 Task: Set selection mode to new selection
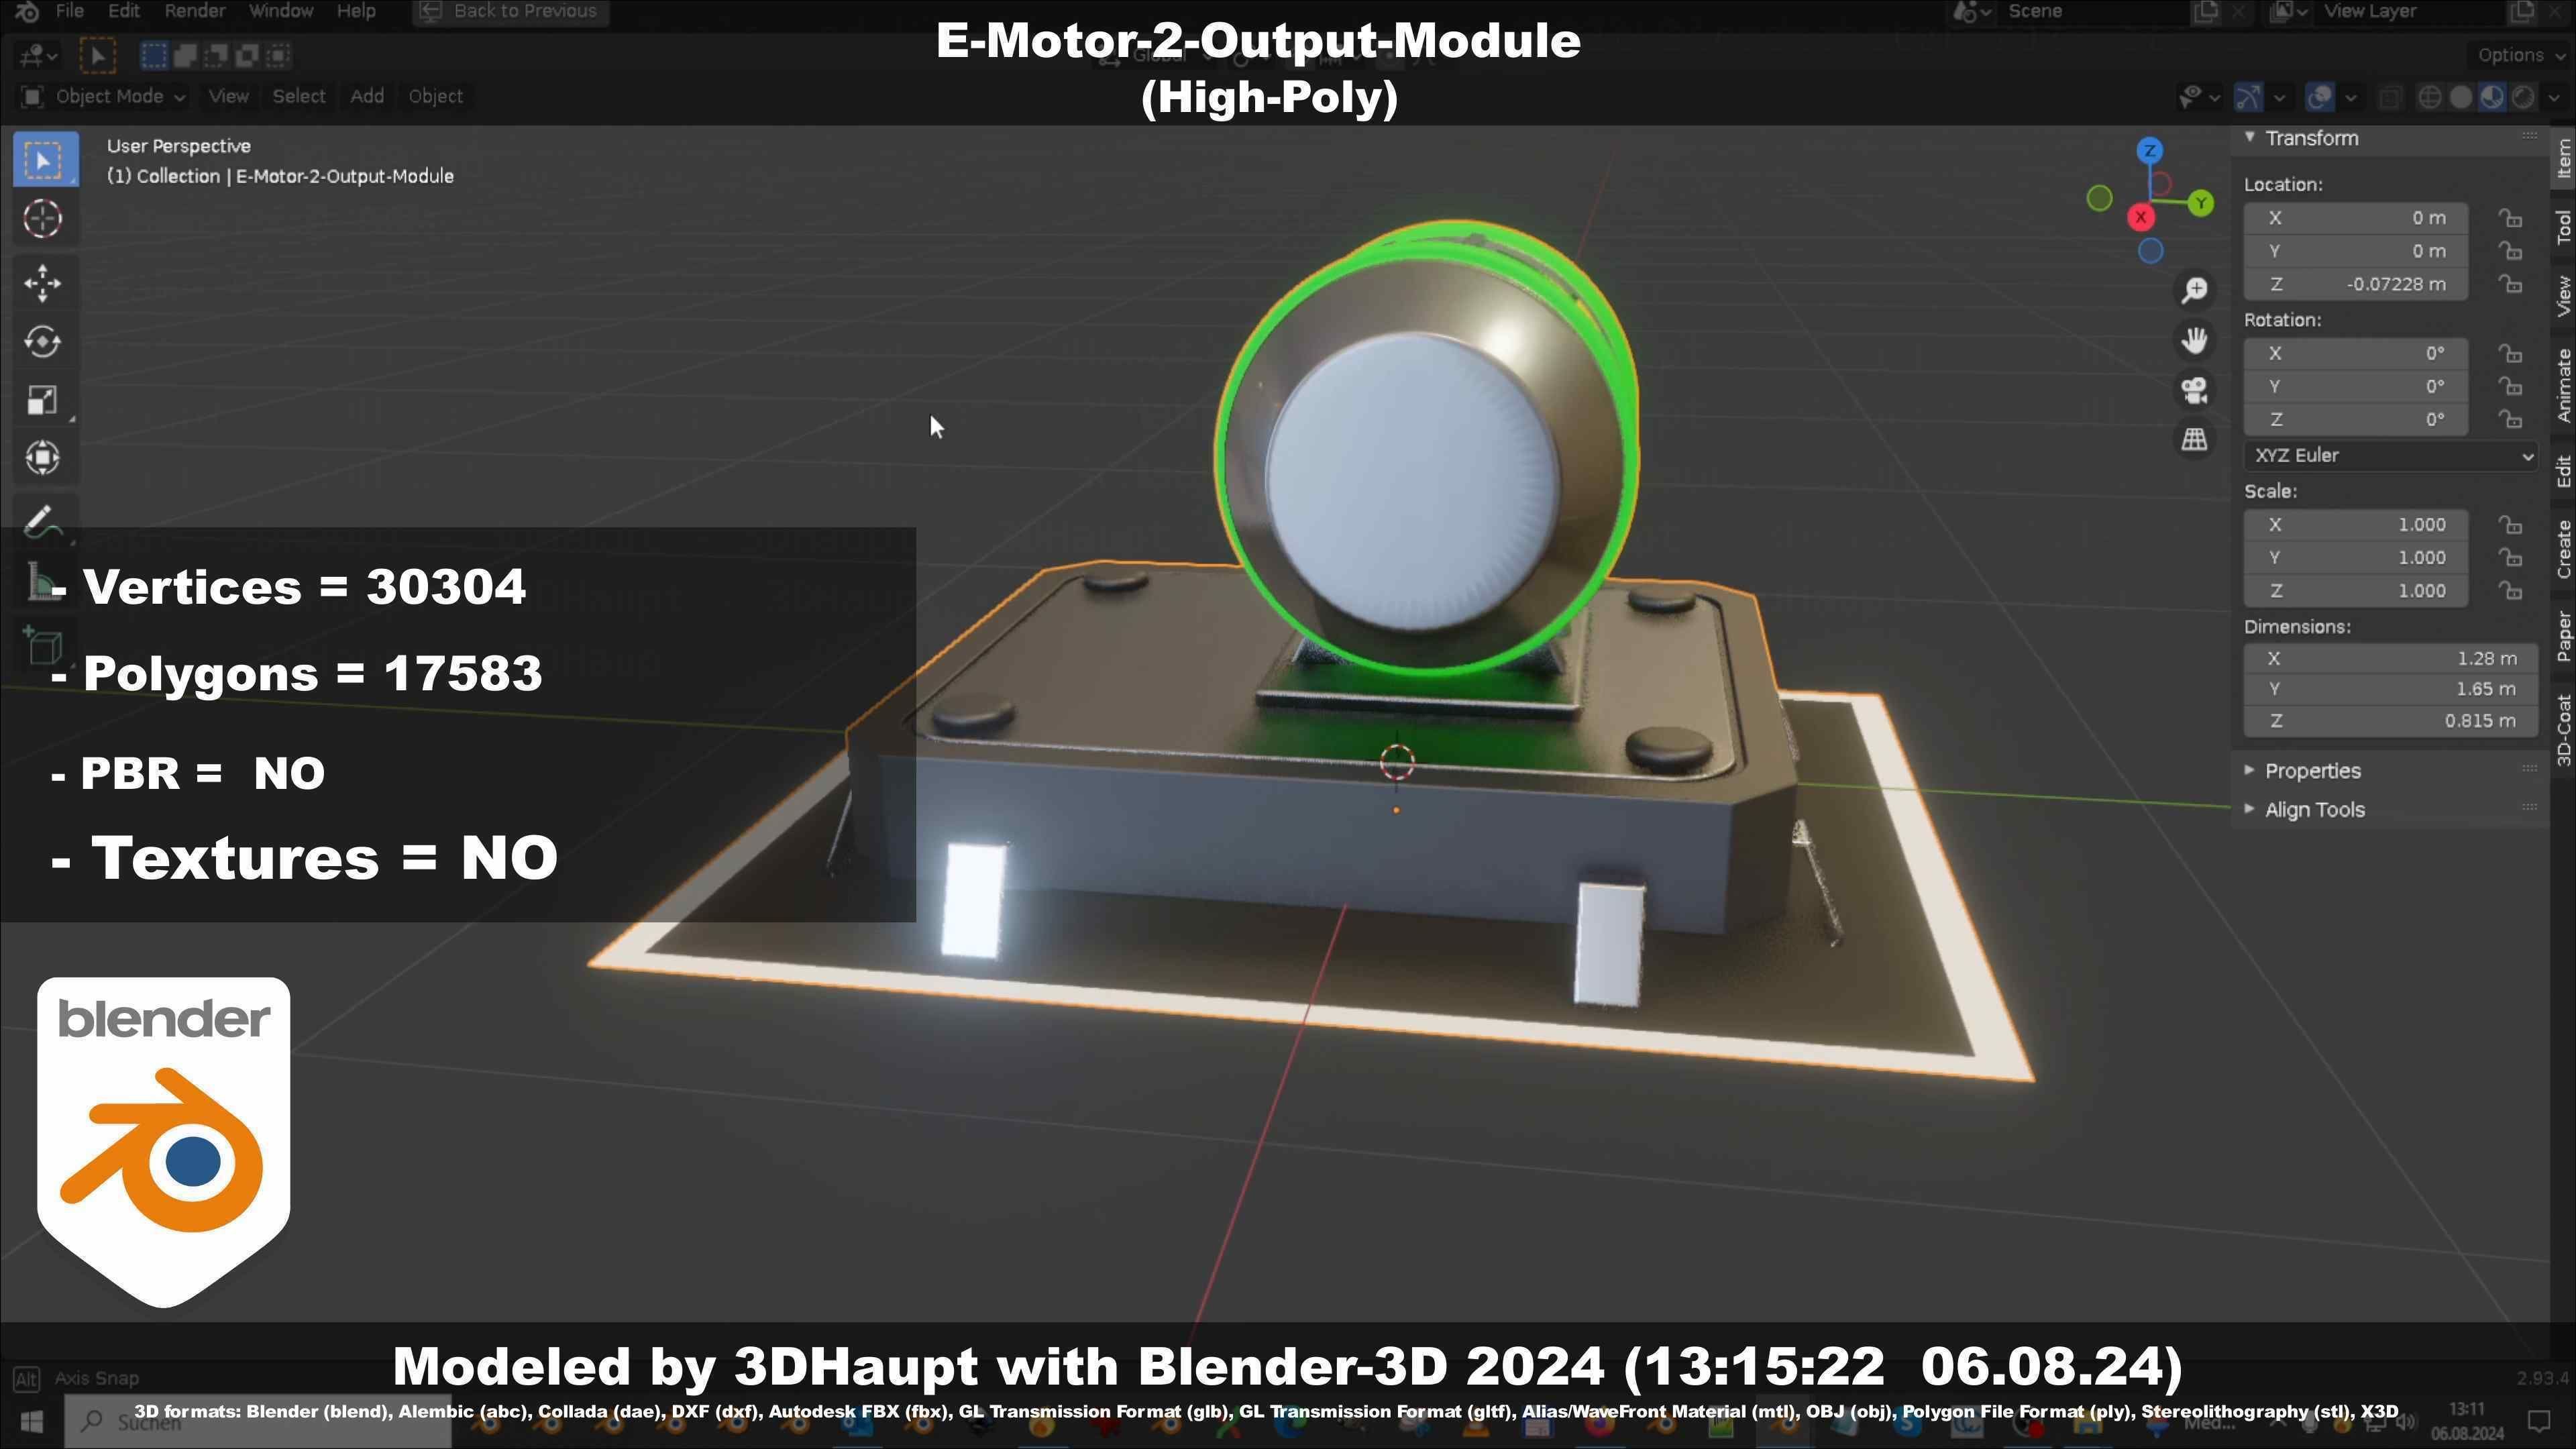pyautogui.click(x=153, y=55)
